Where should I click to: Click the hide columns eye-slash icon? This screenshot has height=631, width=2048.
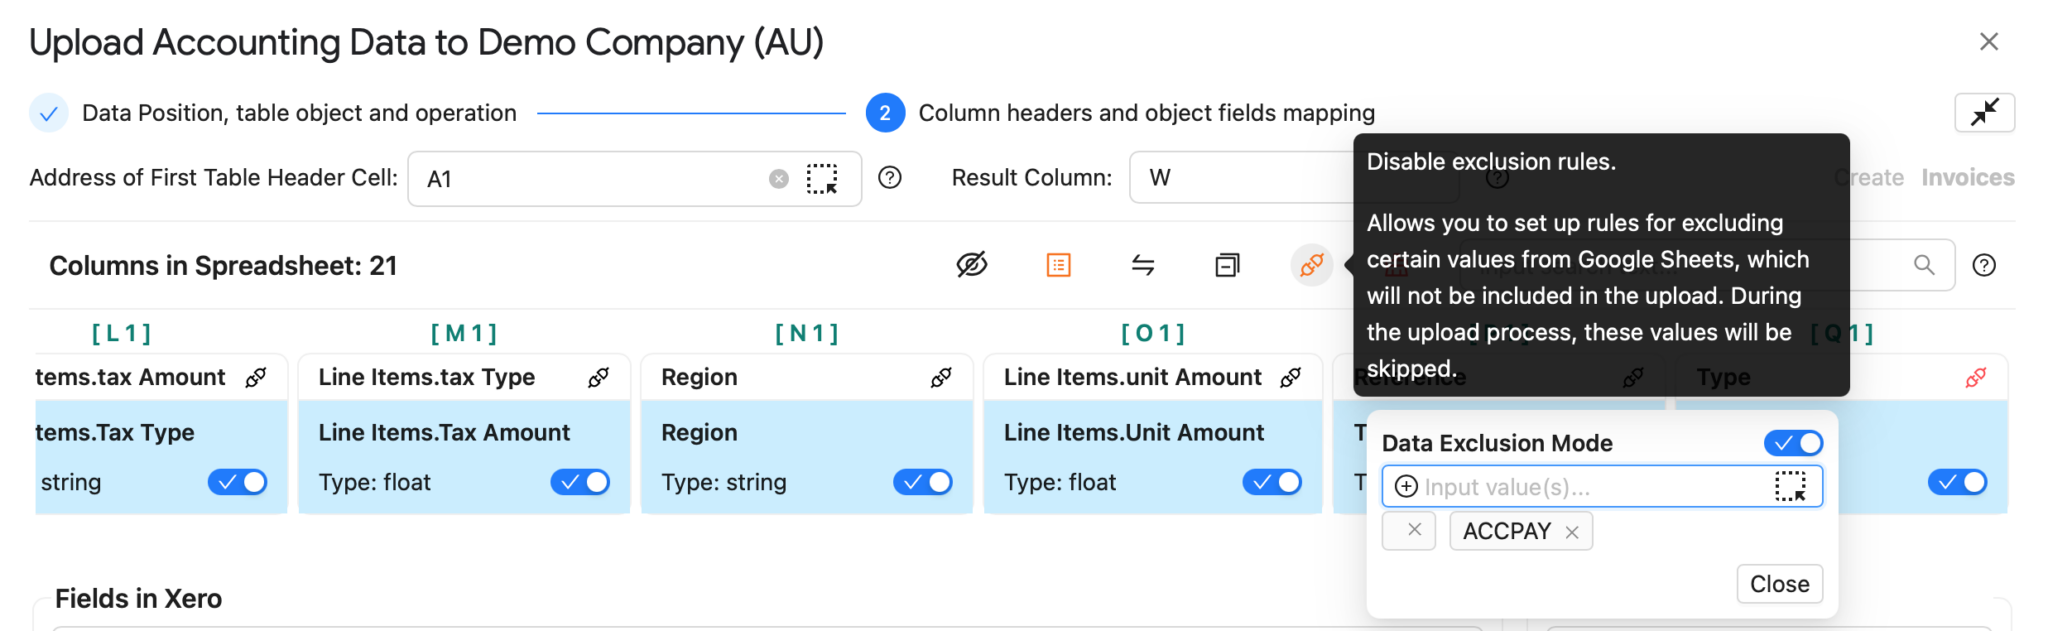click(x=971, y=265)
